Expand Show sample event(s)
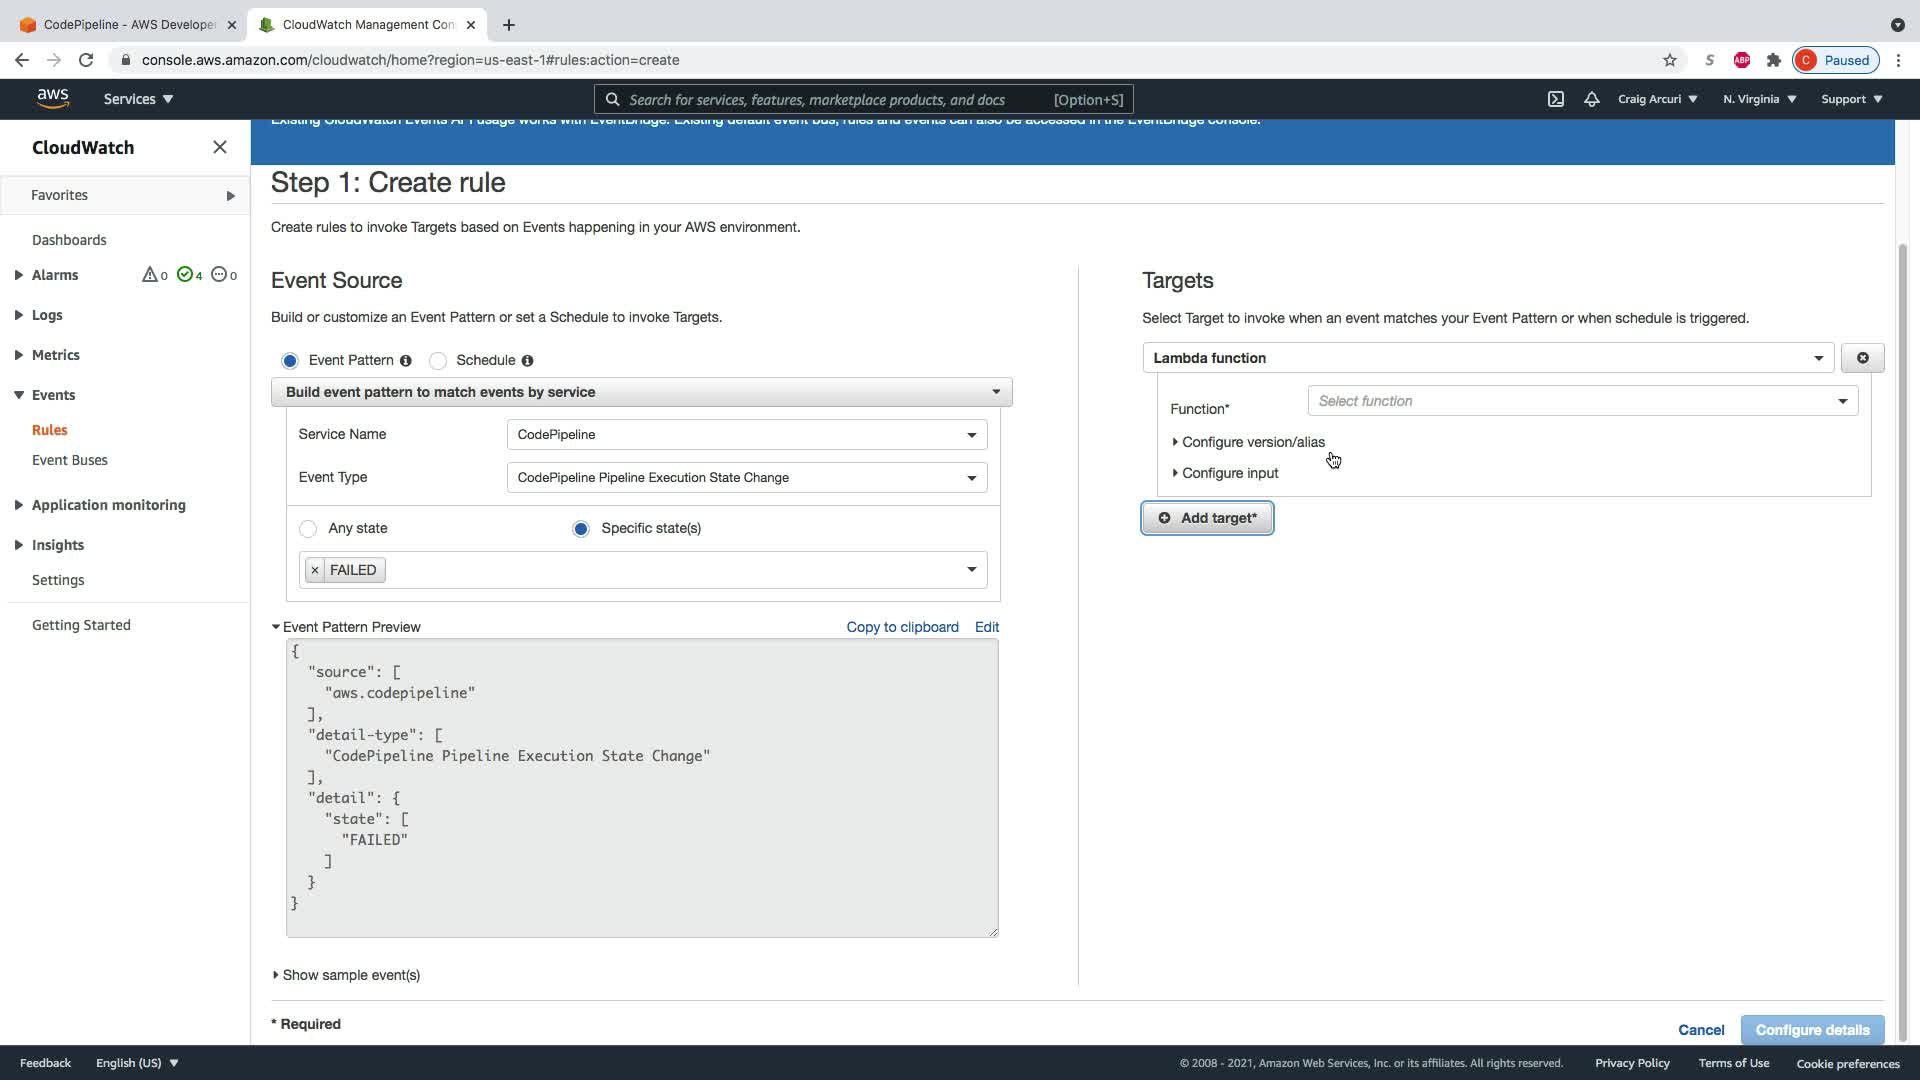Image resolution: width=1920 pixels, height=1080 pixels. (350, 975)
